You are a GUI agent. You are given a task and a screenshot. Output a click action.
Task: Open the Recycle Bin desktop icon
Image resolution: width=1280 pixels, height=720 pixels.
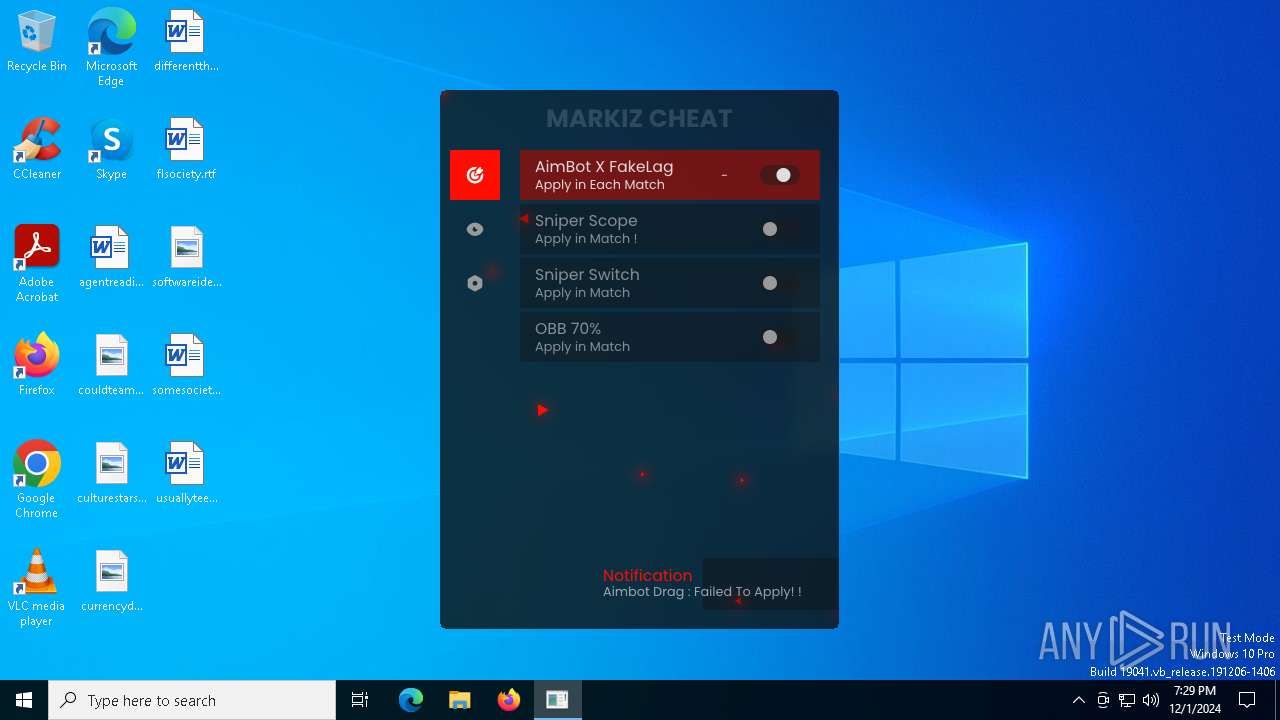(37, 42)
